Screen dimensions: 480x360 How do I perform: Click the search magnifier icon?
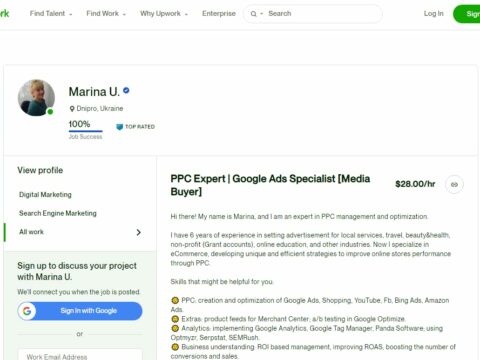pos(254,14)
